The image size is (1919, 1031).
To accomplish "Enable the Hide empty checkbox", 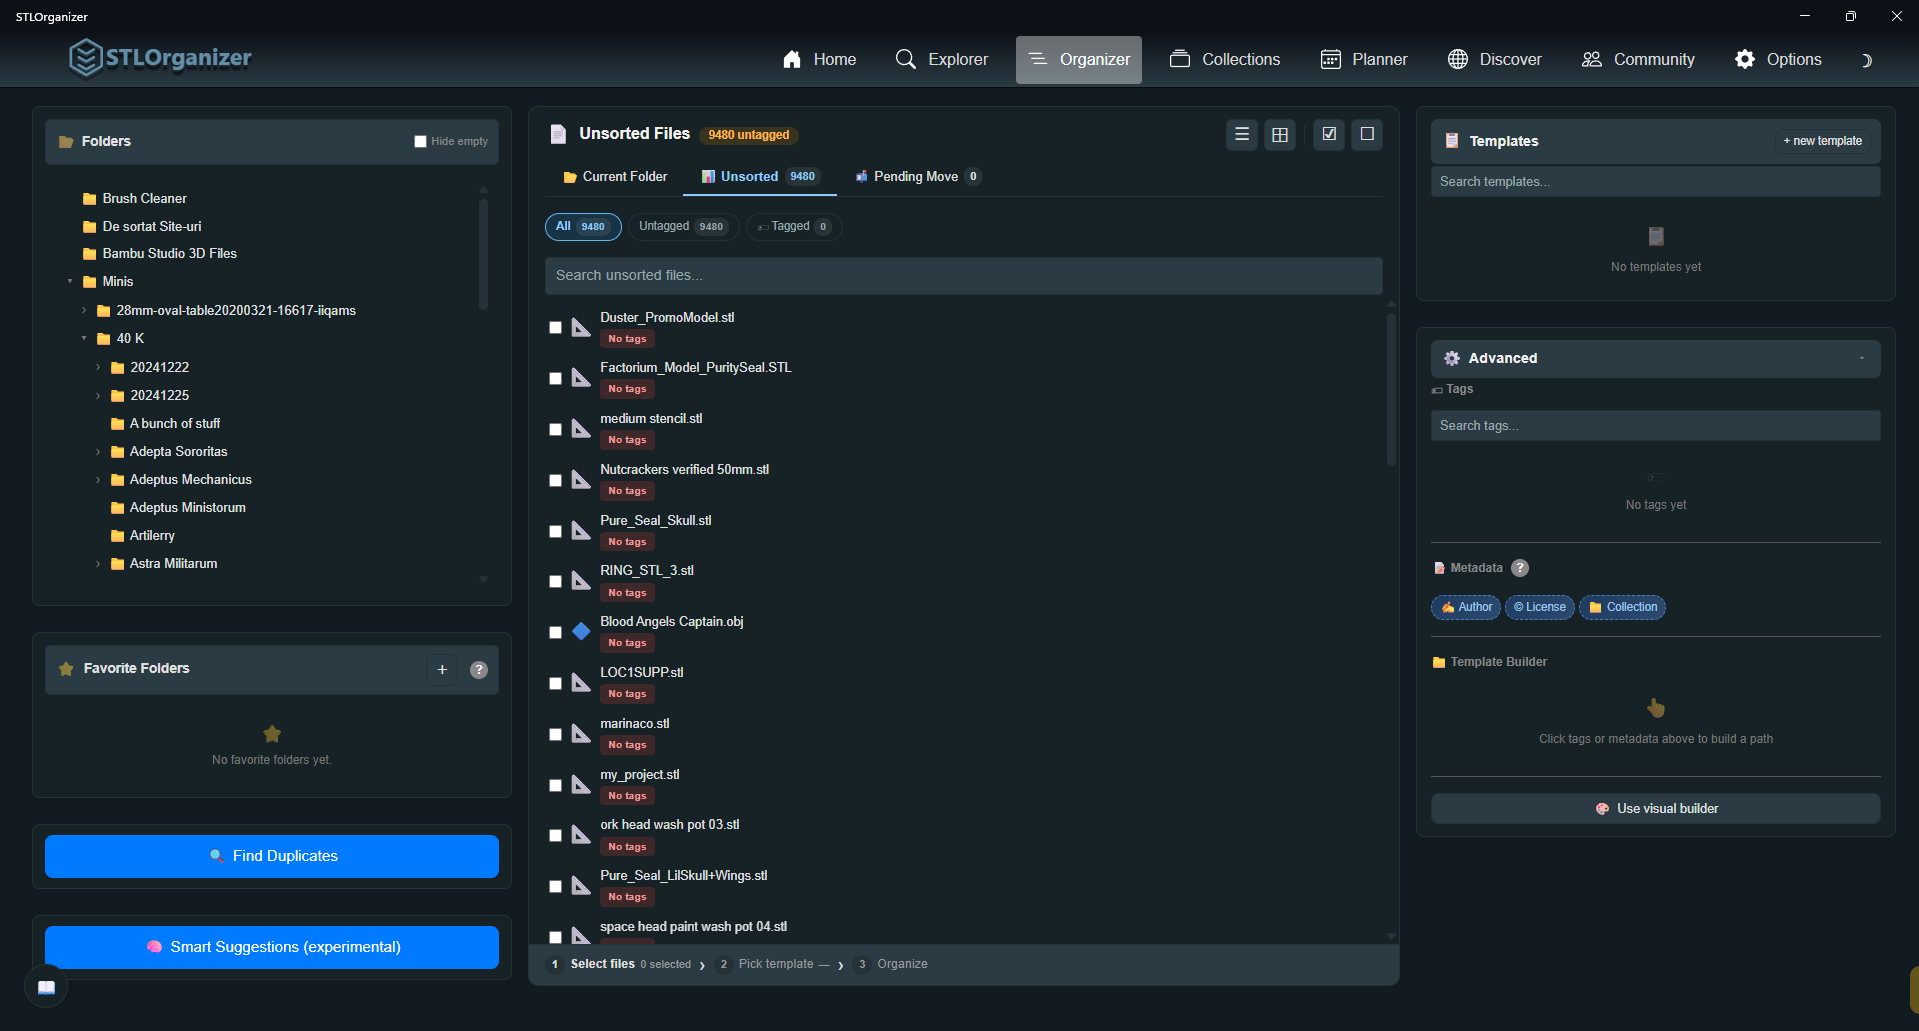I will 421,141.
